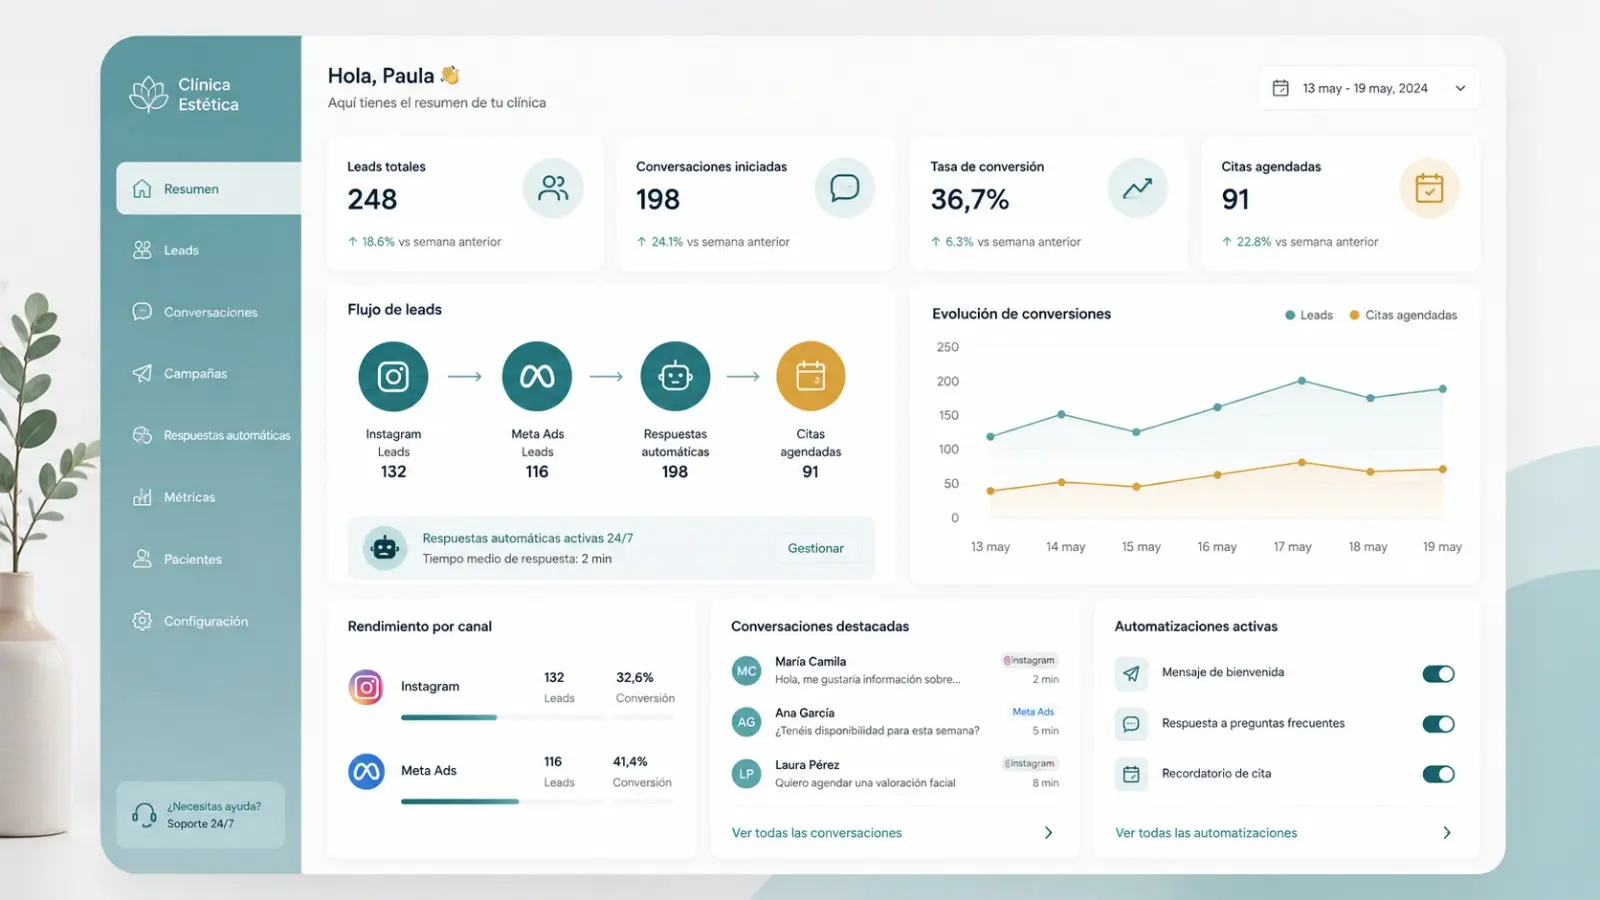Image resolution: width=1600 pixels, height=900 pixels.
Task: Click the chevron next to Ver todas las conversaciones
Action: pos(1048,833)
